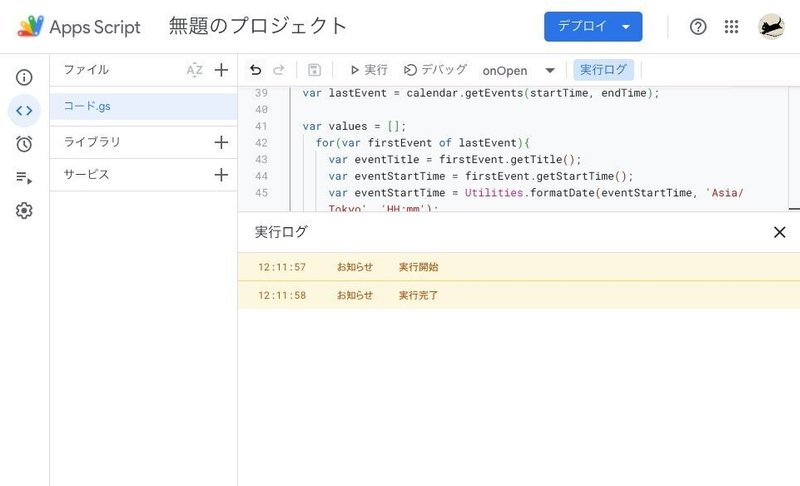Click line 43 eventTitle assignment
The image size is (800, 486).
(x=455, y=160)
